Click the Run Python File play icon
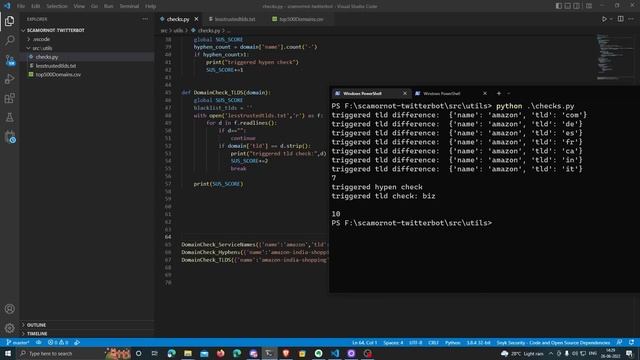Viewport: 640px width, 360px height. (604, 19)
